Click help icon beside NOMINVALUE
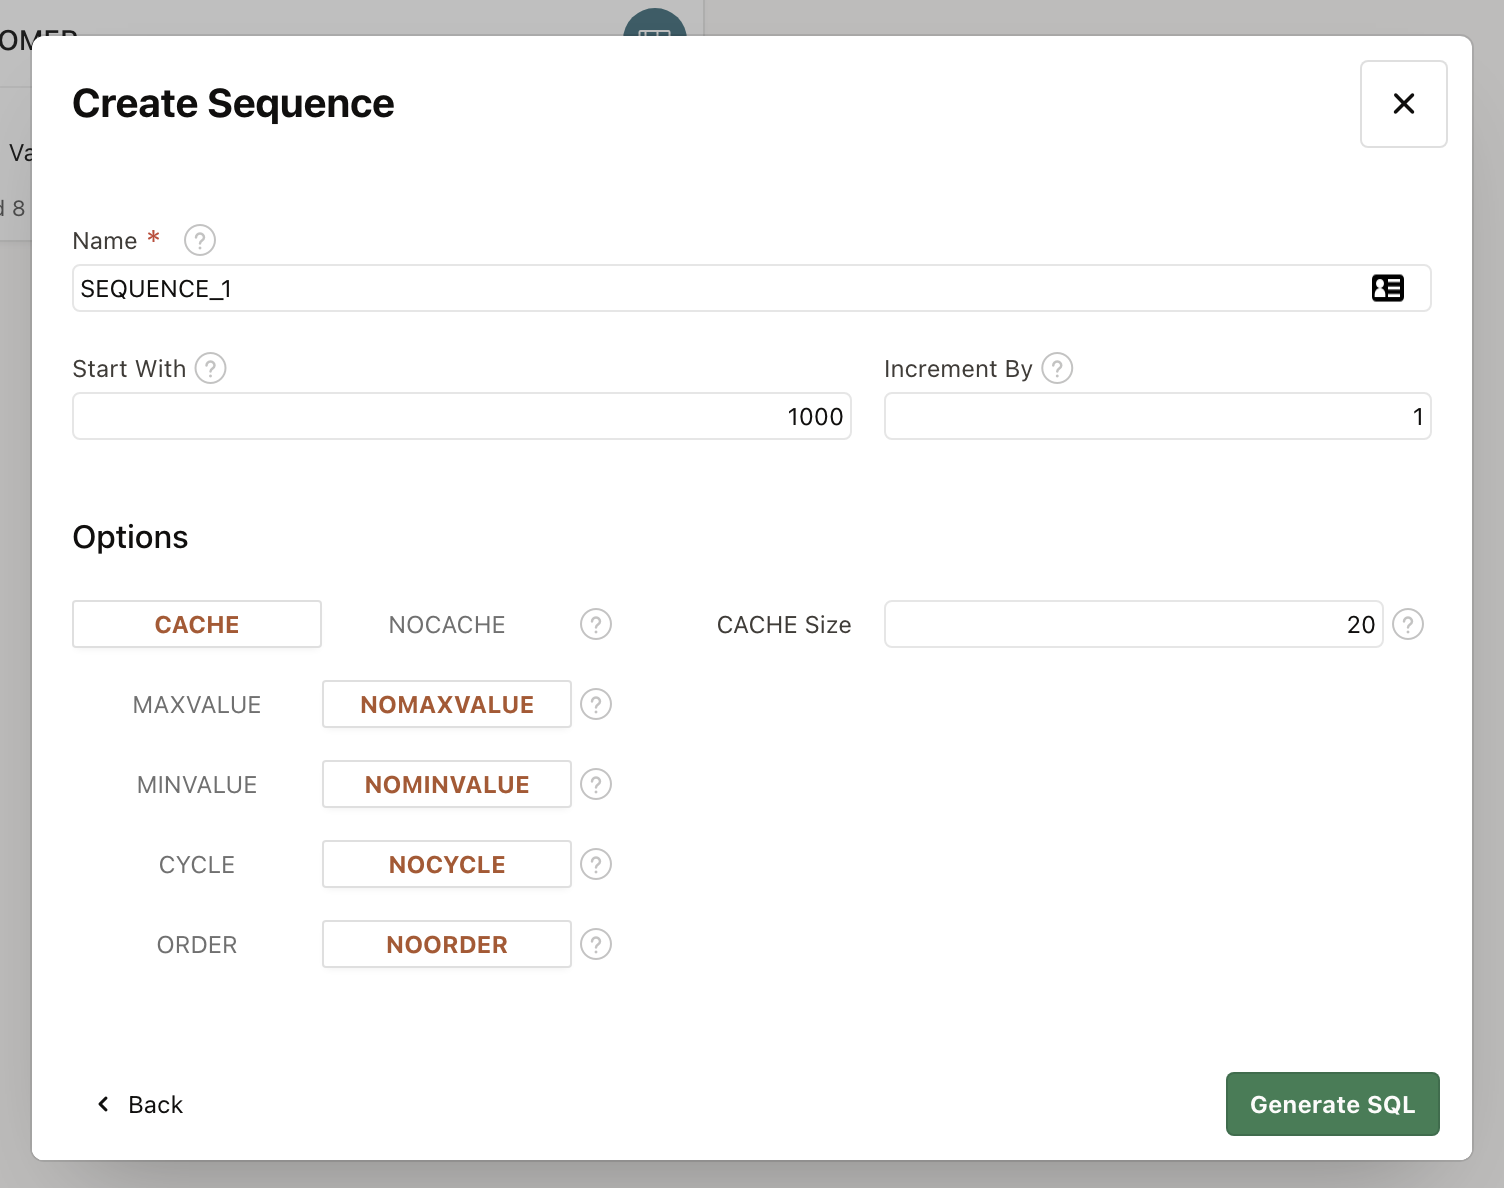The width and height of the screenshot is (1504, 1188). click(596, 784)
